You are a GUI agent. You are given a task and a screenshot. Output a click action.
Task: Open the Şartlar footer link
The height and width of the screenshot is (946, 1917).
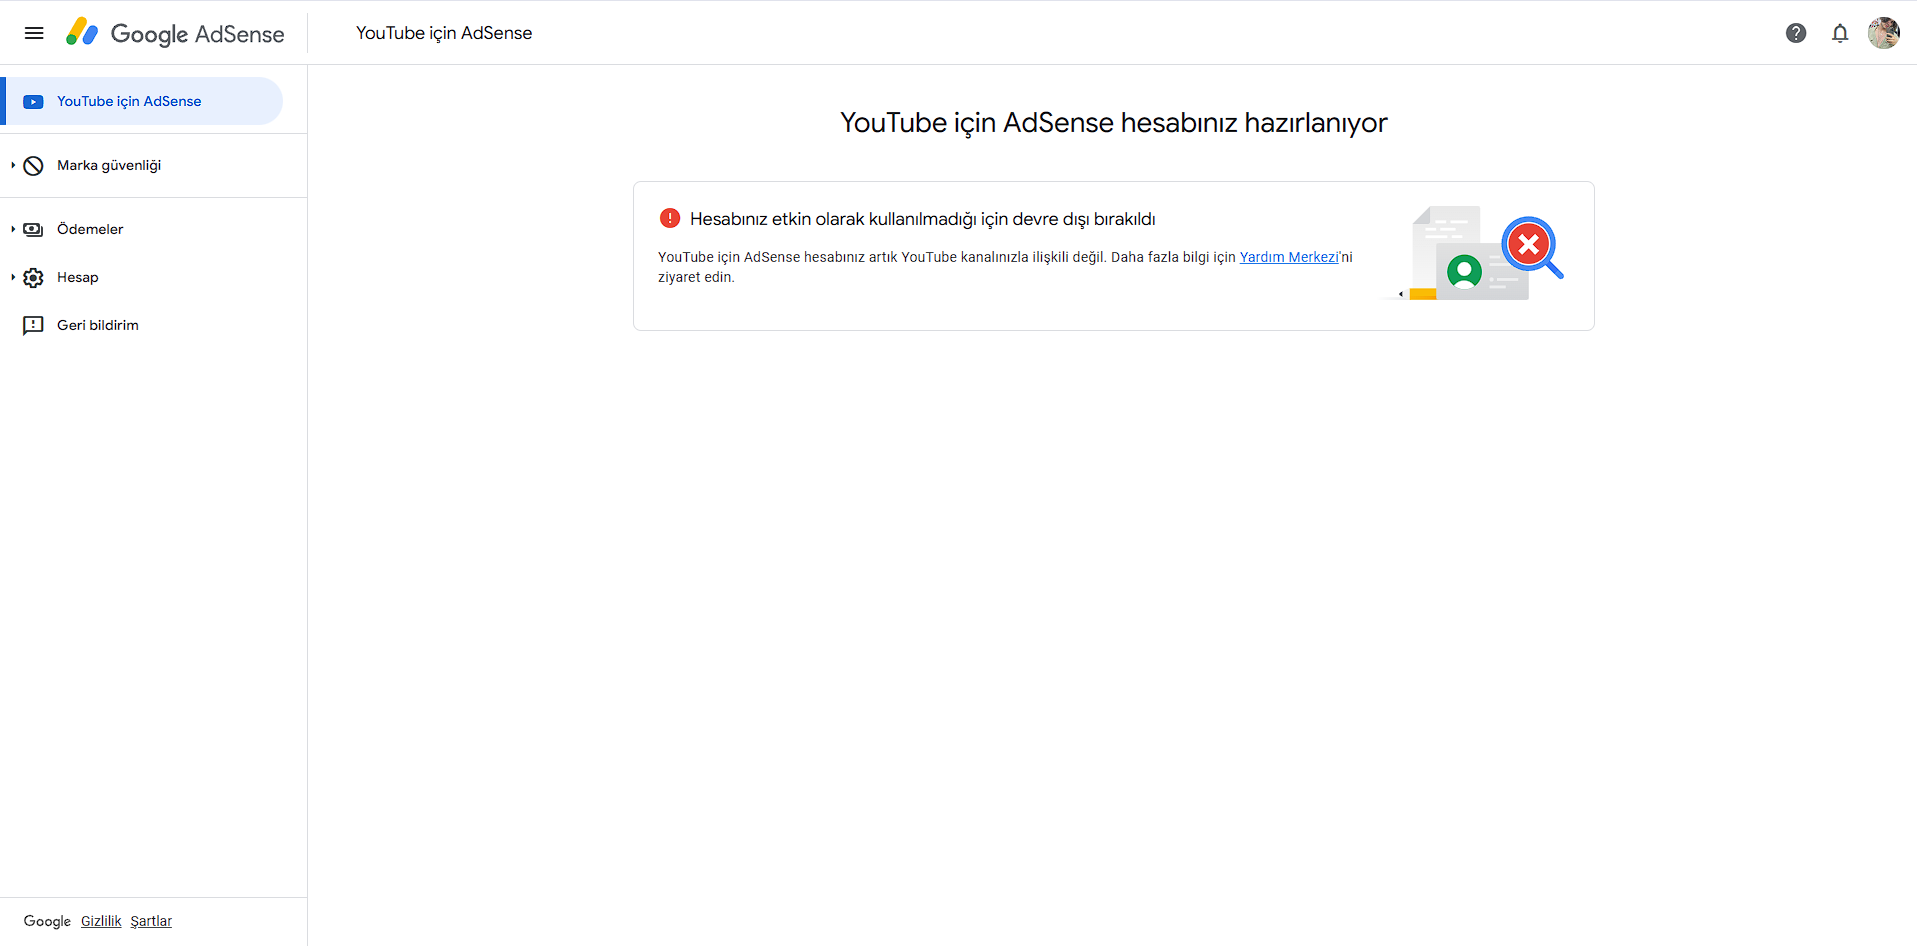(x=151, y=921)
